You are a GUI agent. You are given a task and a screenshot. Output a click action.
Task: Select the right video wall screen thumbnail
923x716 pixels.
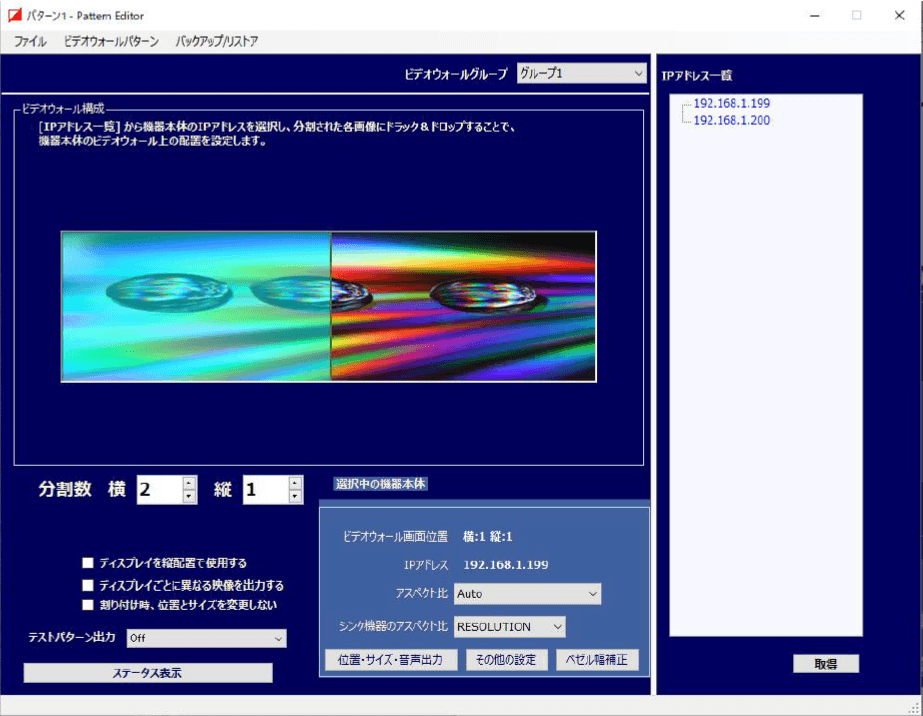(463, 306)
